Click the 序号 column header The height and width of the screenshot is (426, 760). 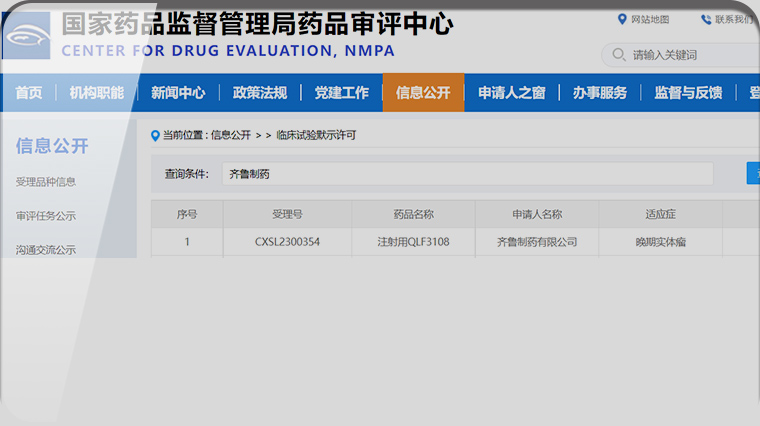(x=187, y=214)
